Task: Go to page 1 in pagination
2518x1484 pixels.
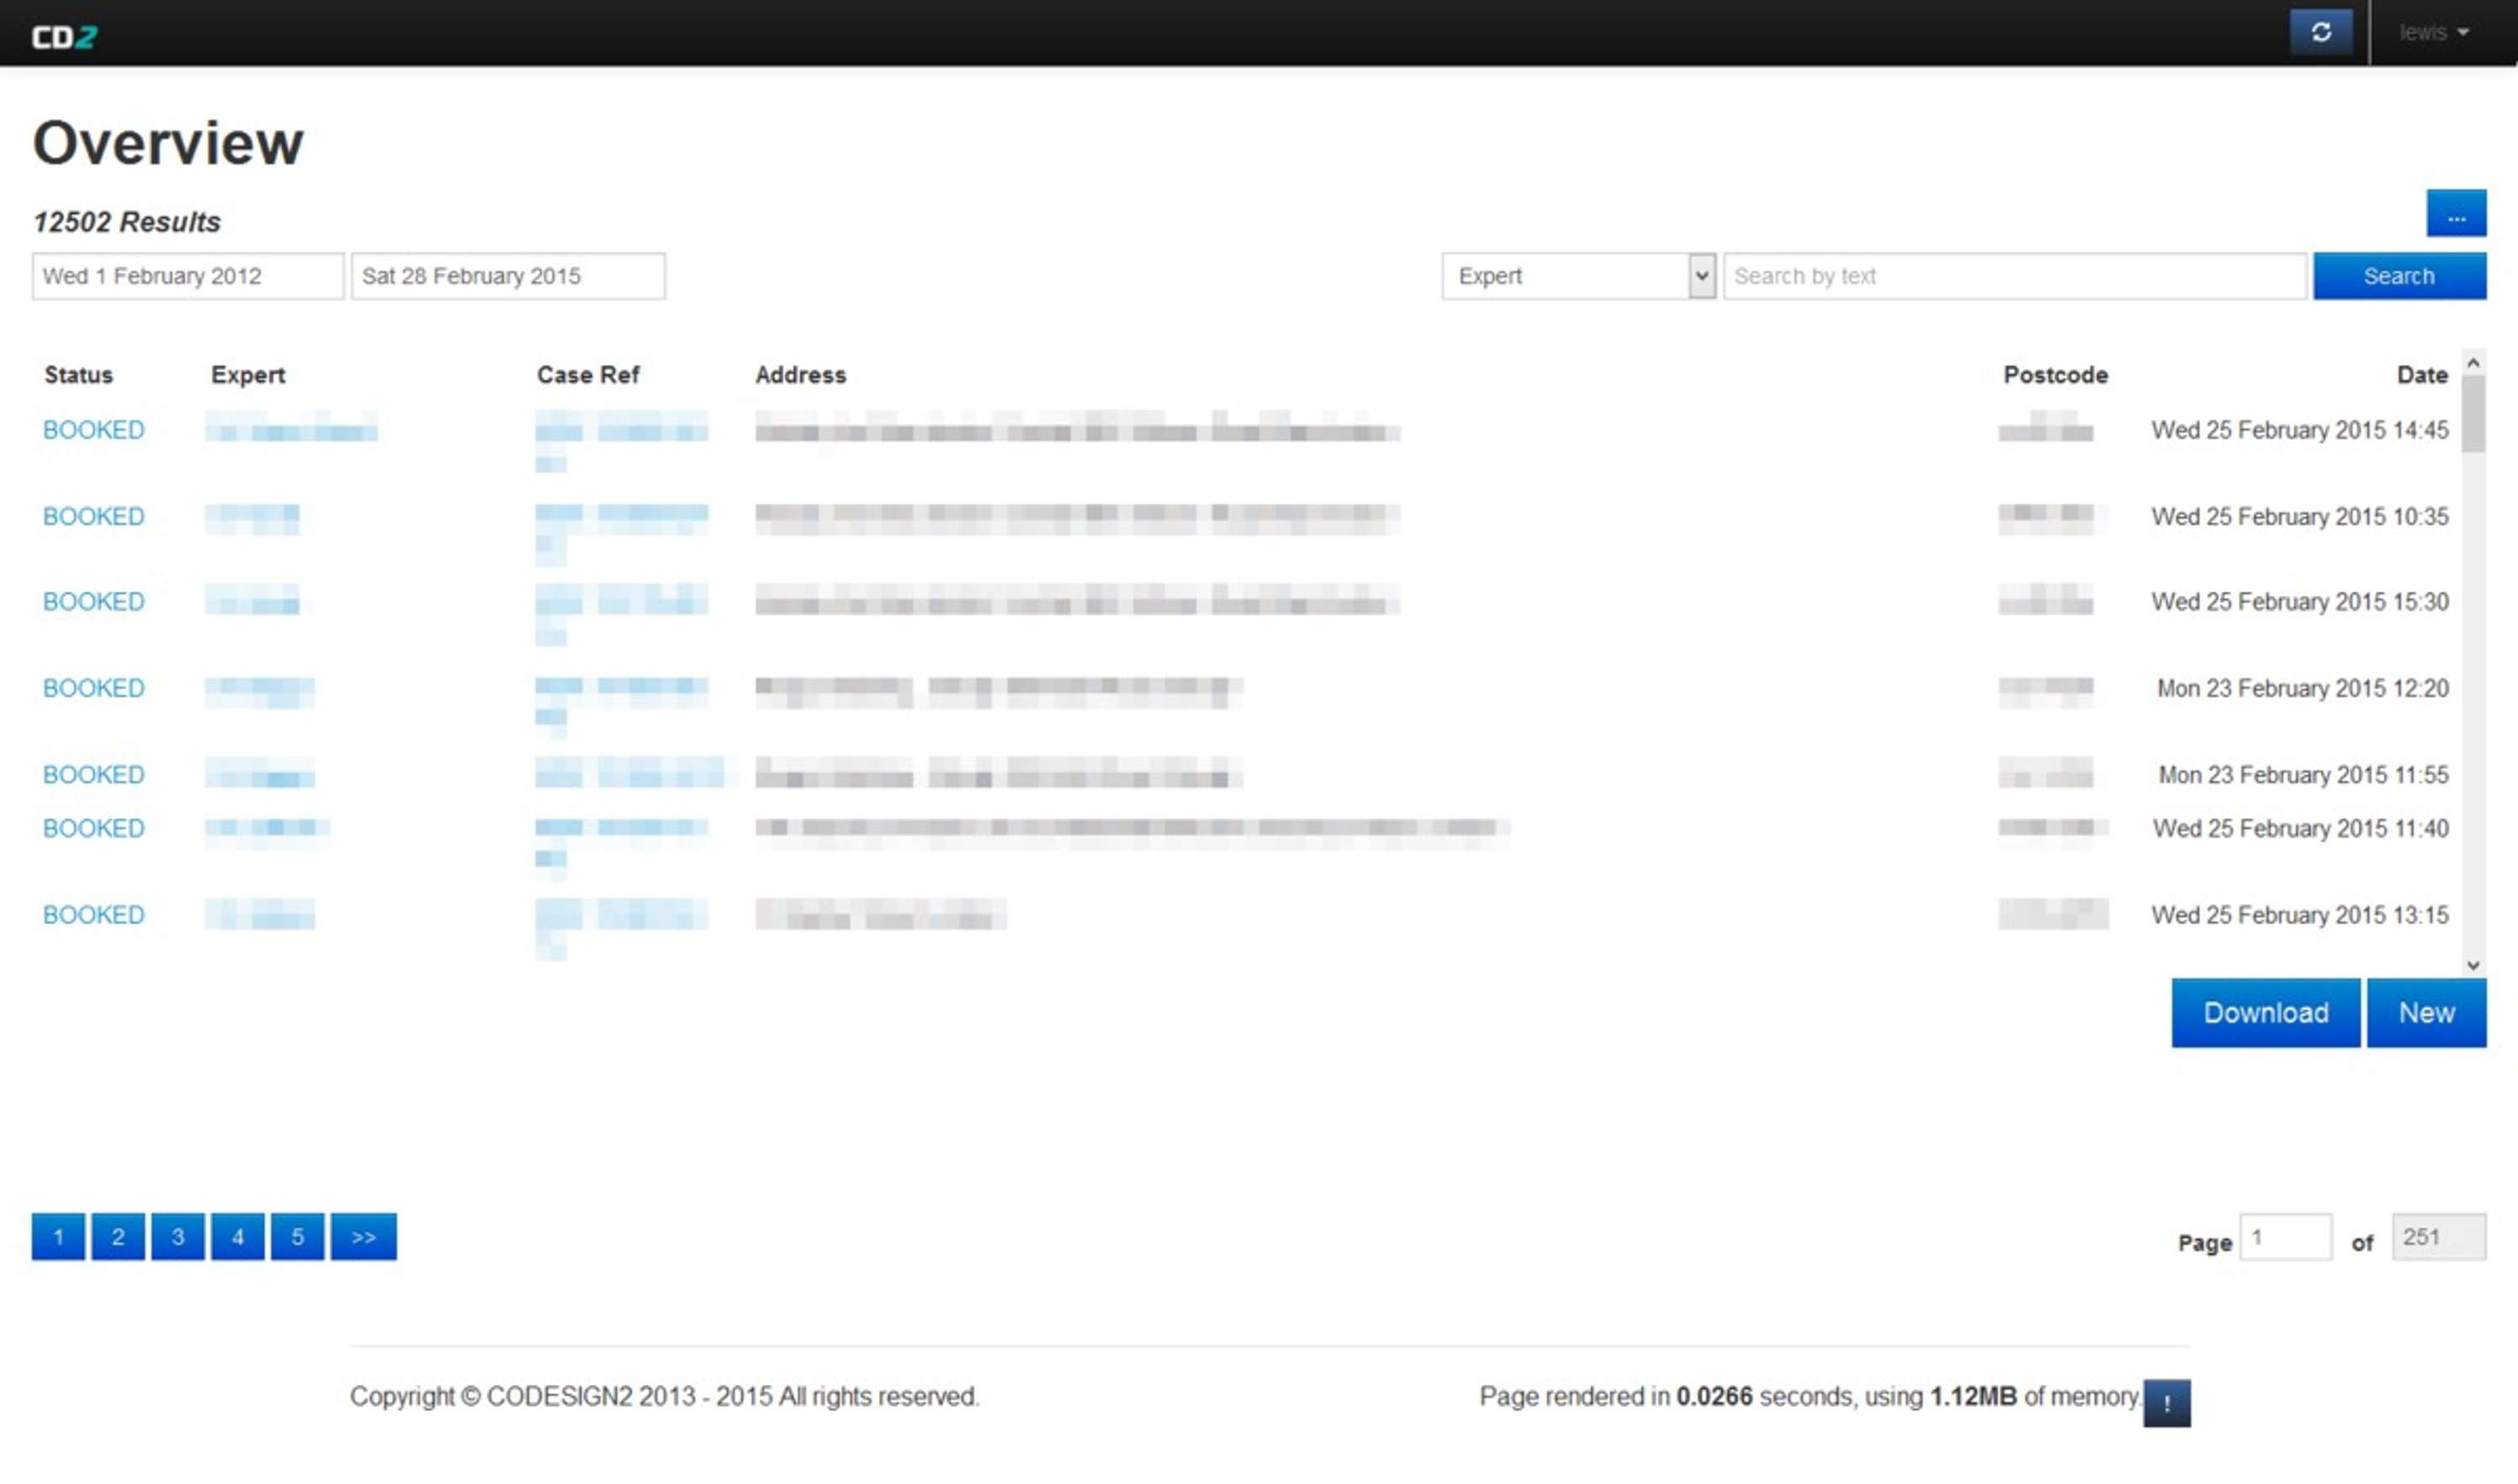Action: [x=58, y=1237]
